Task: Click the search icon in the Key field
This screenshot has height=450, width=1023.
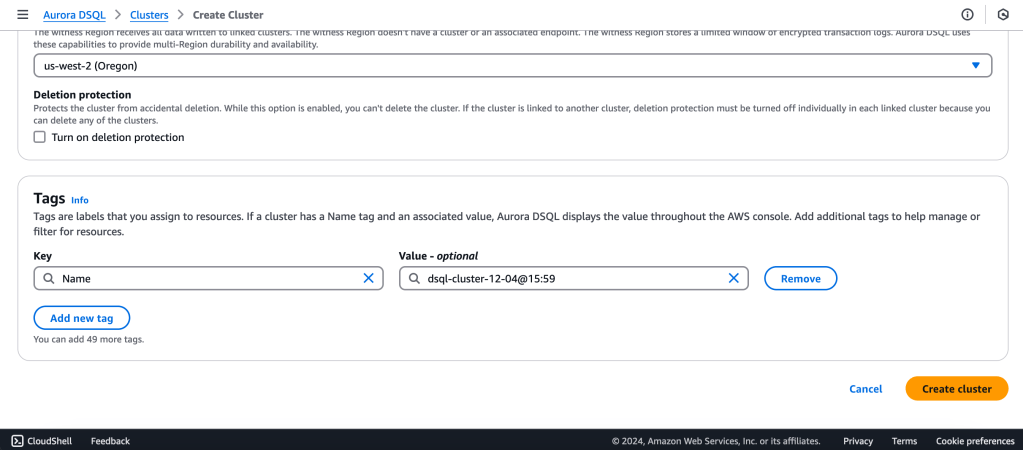Action: click(48, 279)
